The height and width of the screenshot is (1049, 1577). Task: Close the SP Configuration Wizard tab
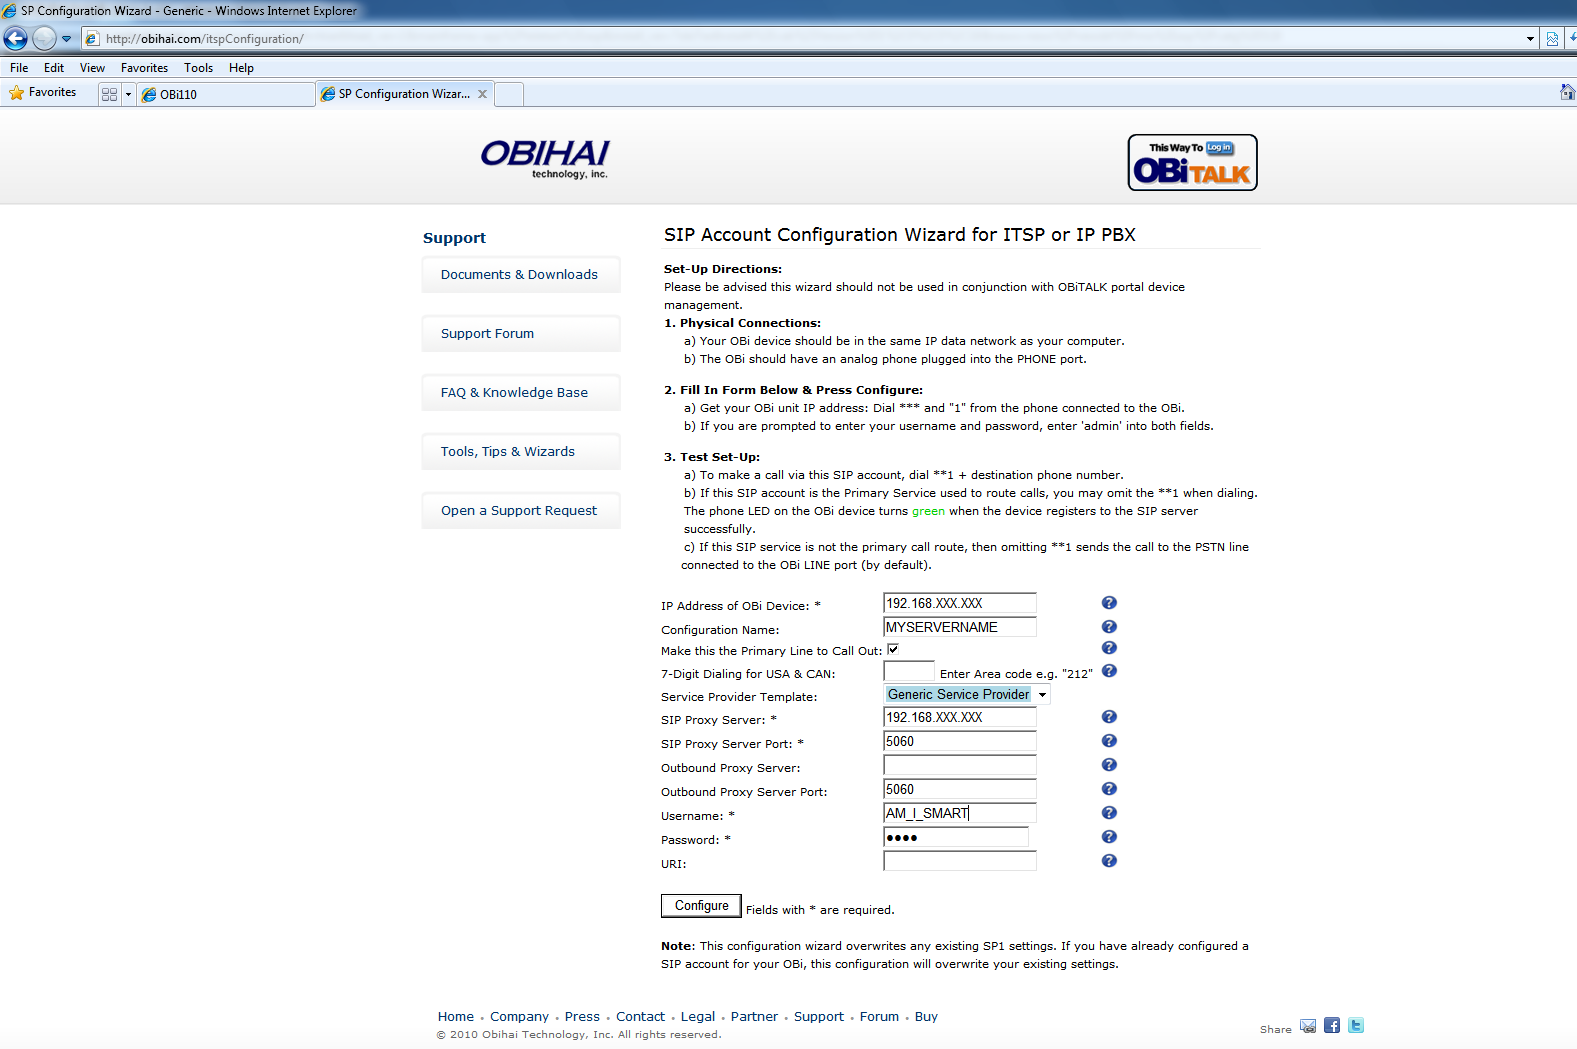pyautogui.click(x=482, y=94)
